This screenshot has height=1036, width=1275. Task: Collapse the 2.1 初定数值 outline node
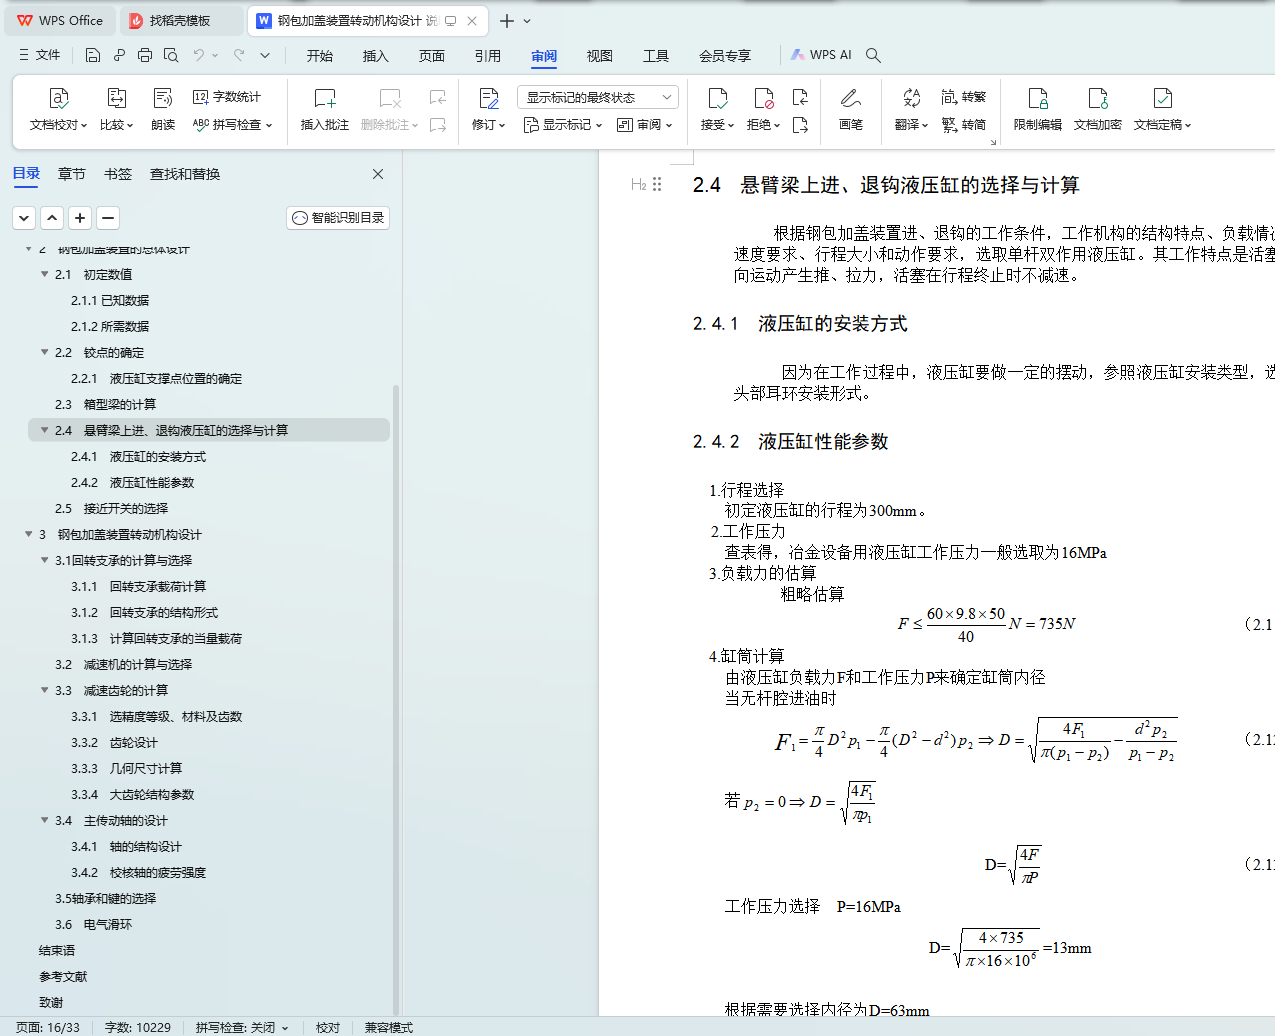pos(44,274)
